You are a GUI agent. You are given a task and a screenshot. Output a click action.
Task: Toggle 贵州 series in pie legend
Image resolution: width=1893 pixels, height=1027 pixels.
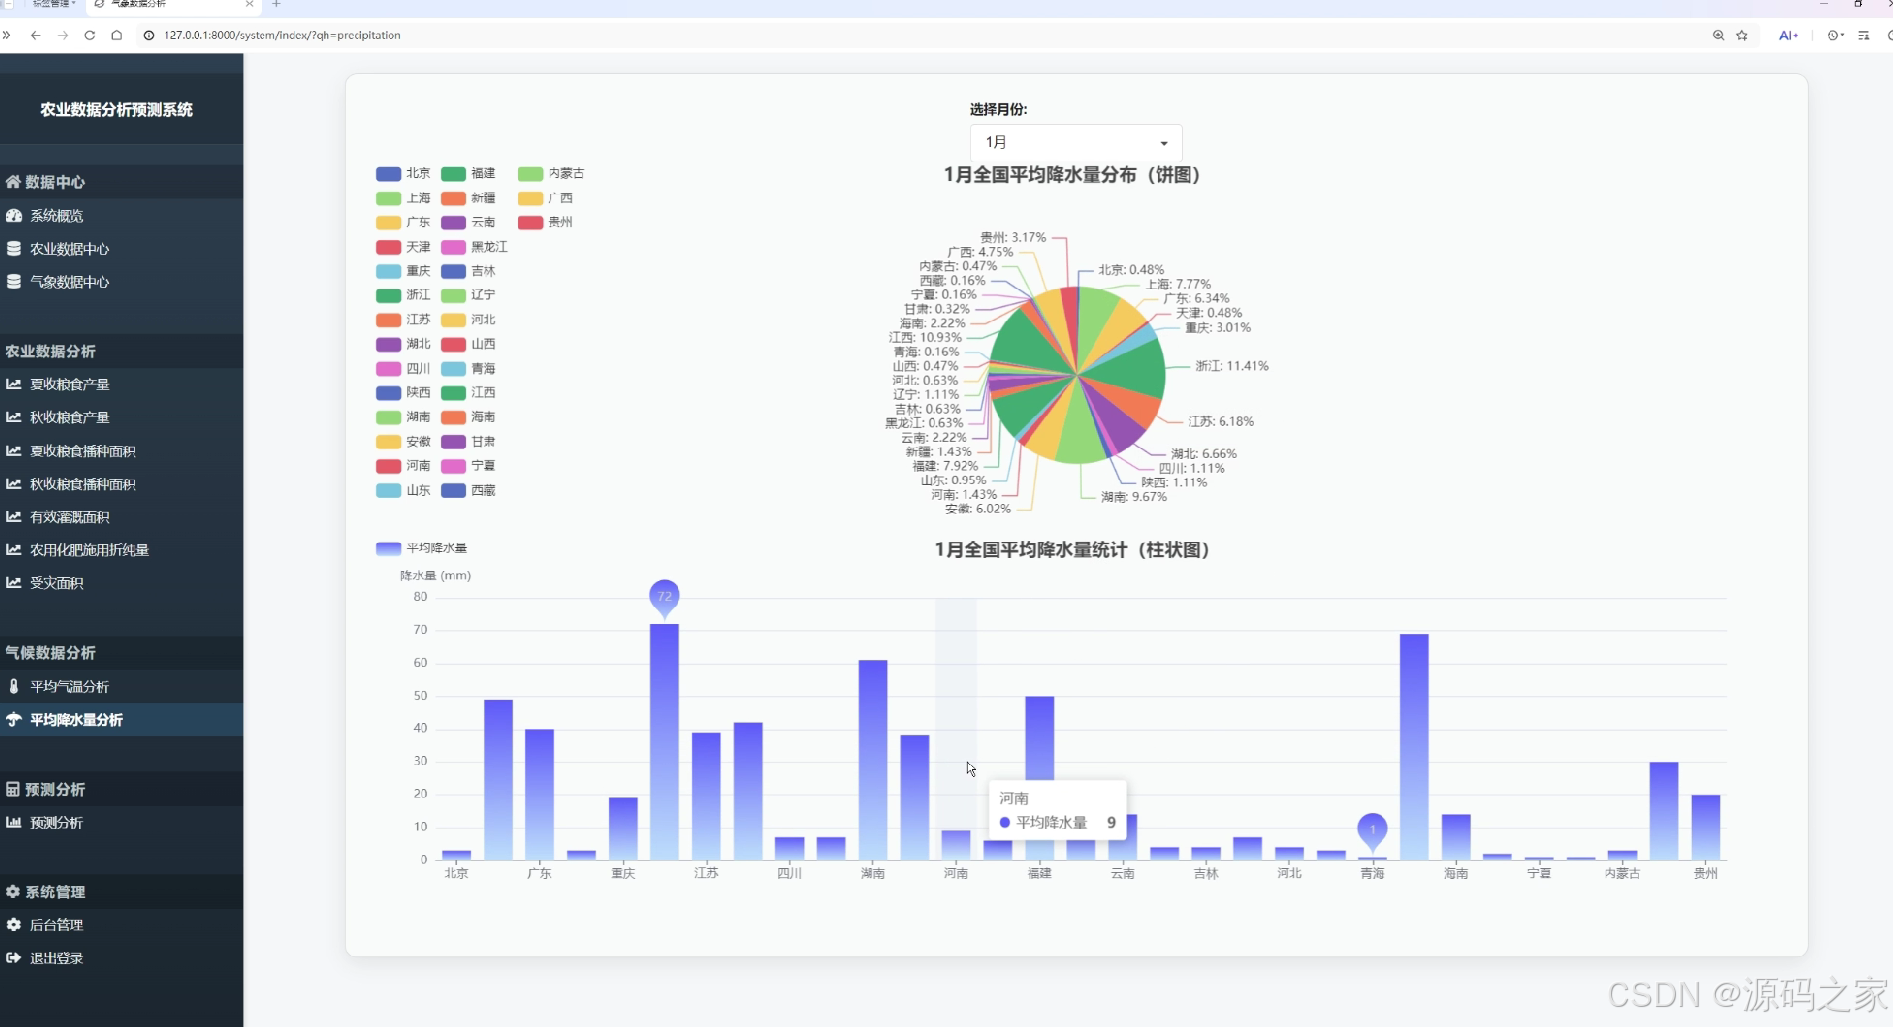click(545, 222)
